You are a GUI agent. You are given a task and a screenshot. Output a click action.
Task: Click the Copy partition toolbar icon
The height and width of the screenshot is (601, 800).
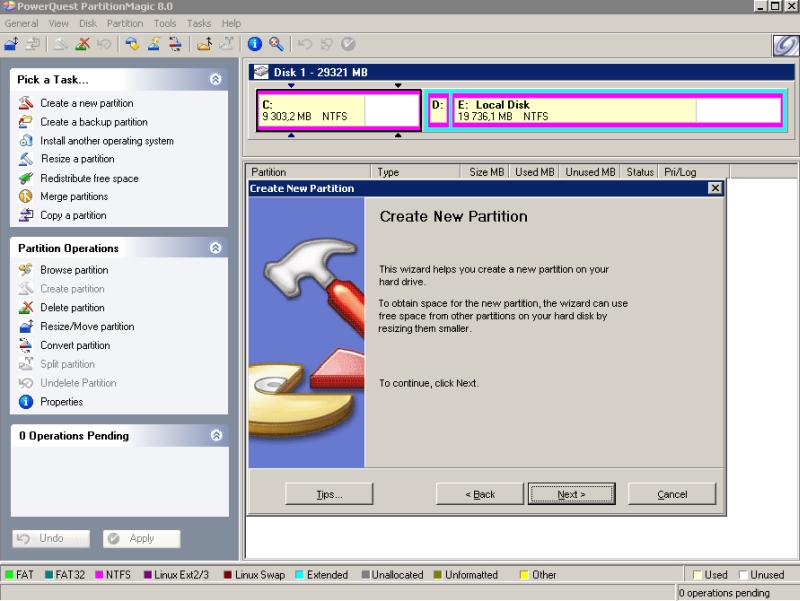click(x=33, y=44)
